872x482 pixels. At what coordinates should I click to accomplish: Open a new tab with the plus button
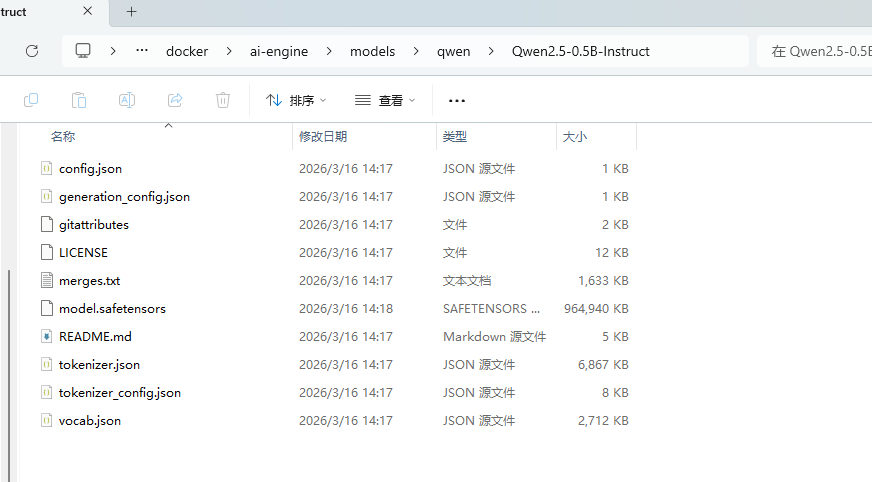131,12
